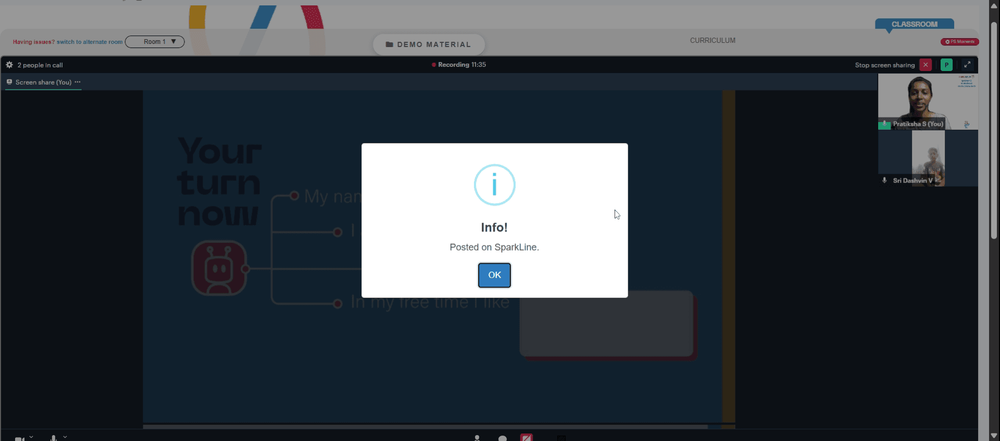Open chat bubble icon in bottom bar
Screen dimensions: 1000x441
click(x=503, y=438)
